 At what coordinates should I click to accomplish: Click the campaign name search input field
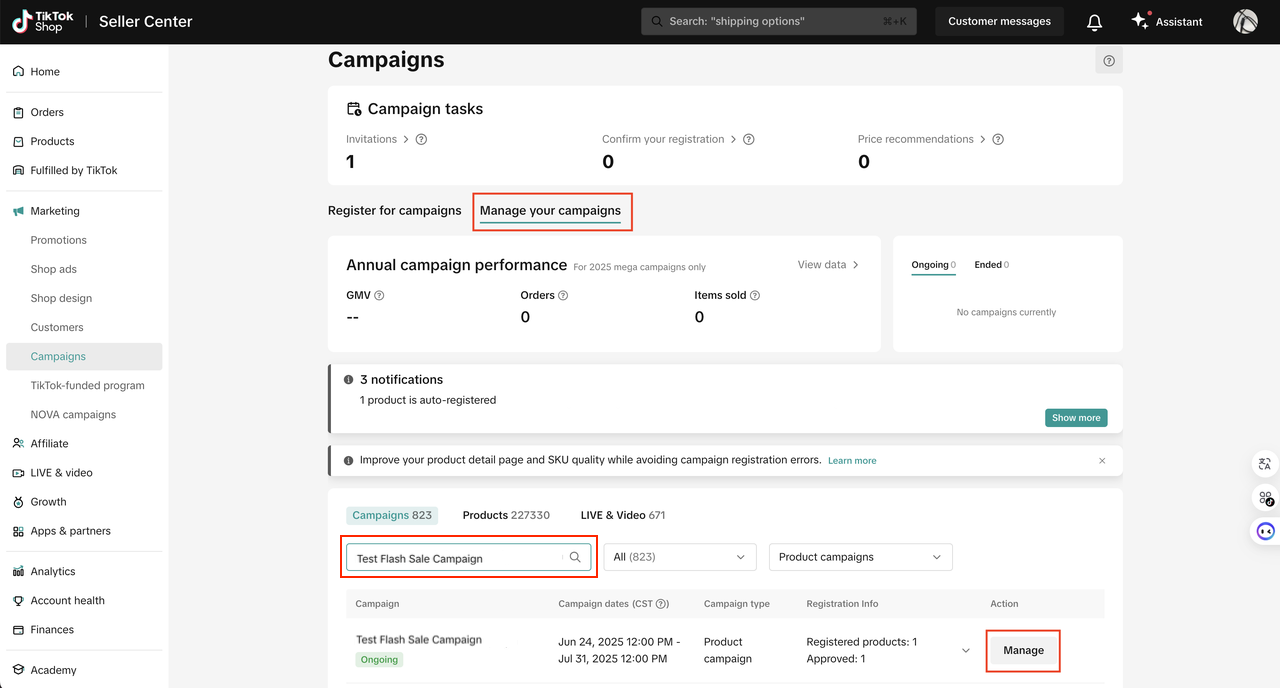click(x=455, y=558)
